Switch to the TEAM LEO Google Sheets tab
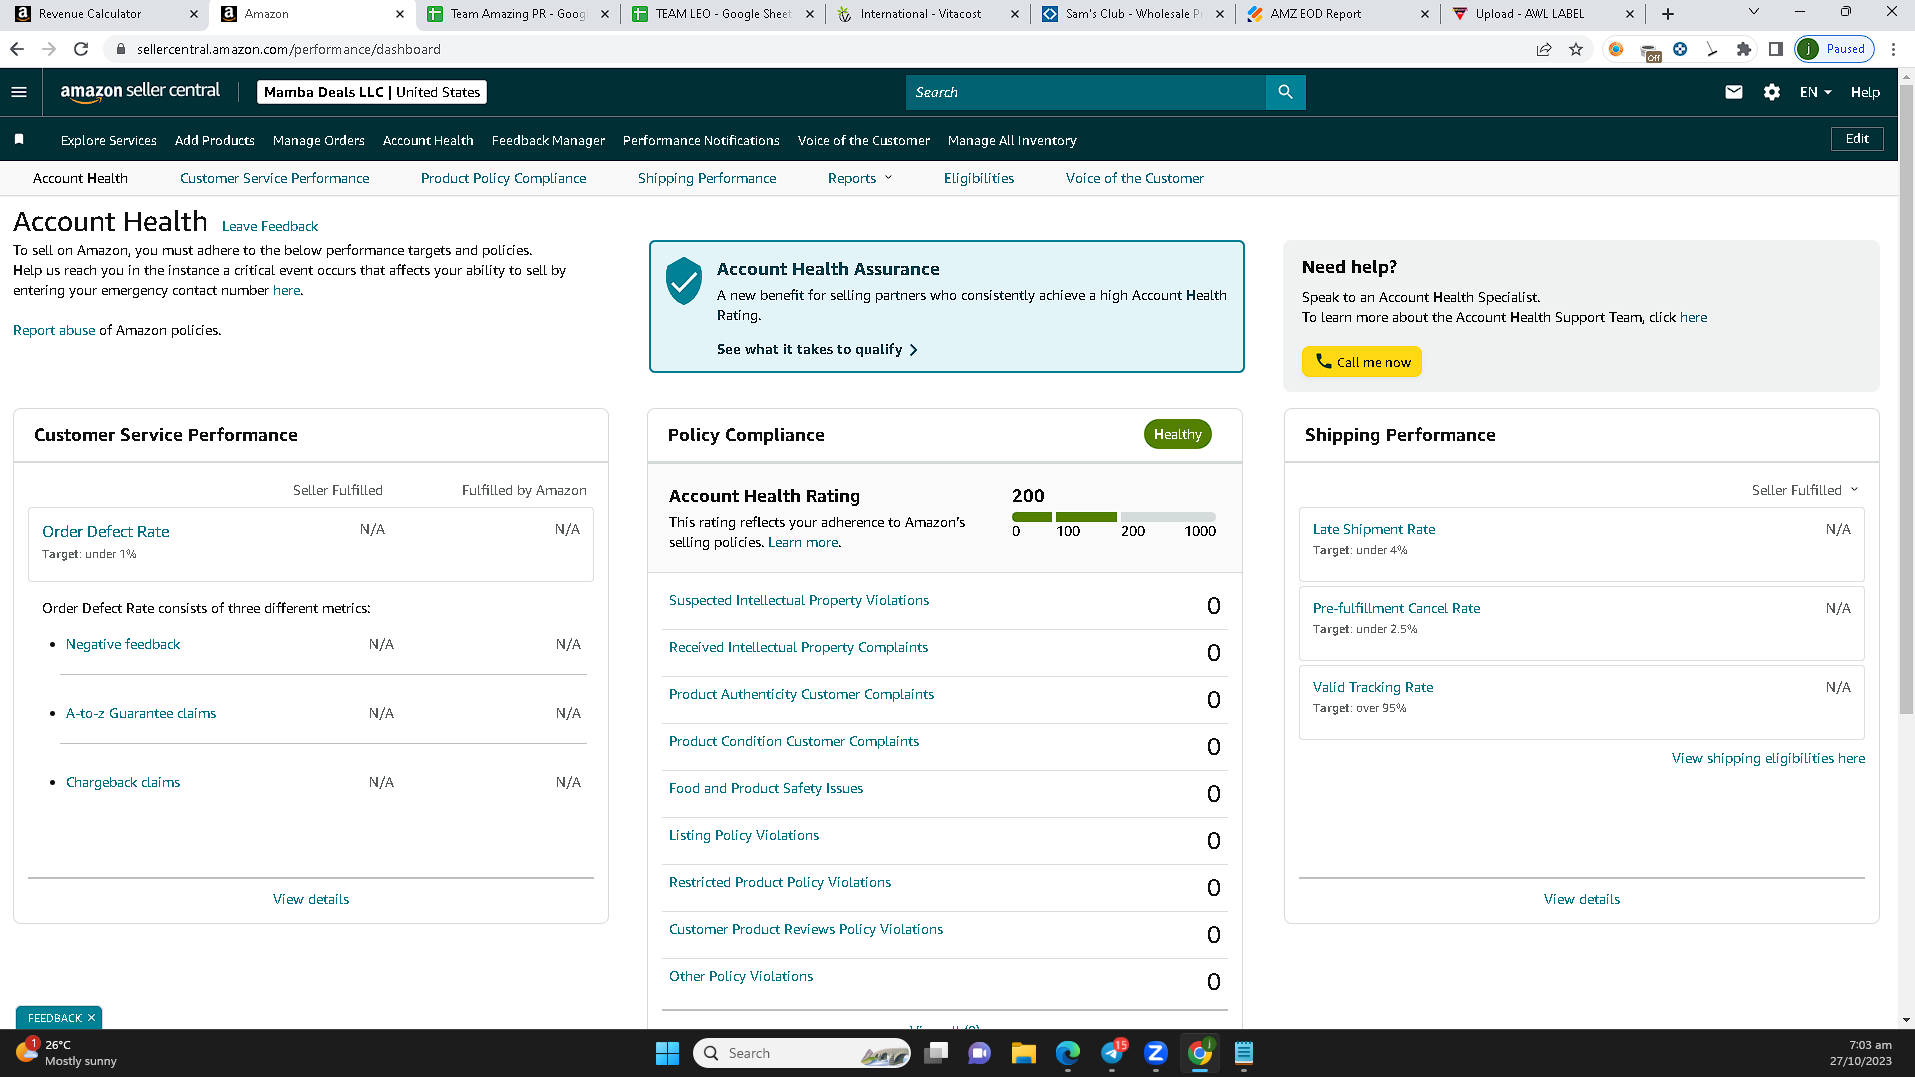 click(x=723, y=14)
